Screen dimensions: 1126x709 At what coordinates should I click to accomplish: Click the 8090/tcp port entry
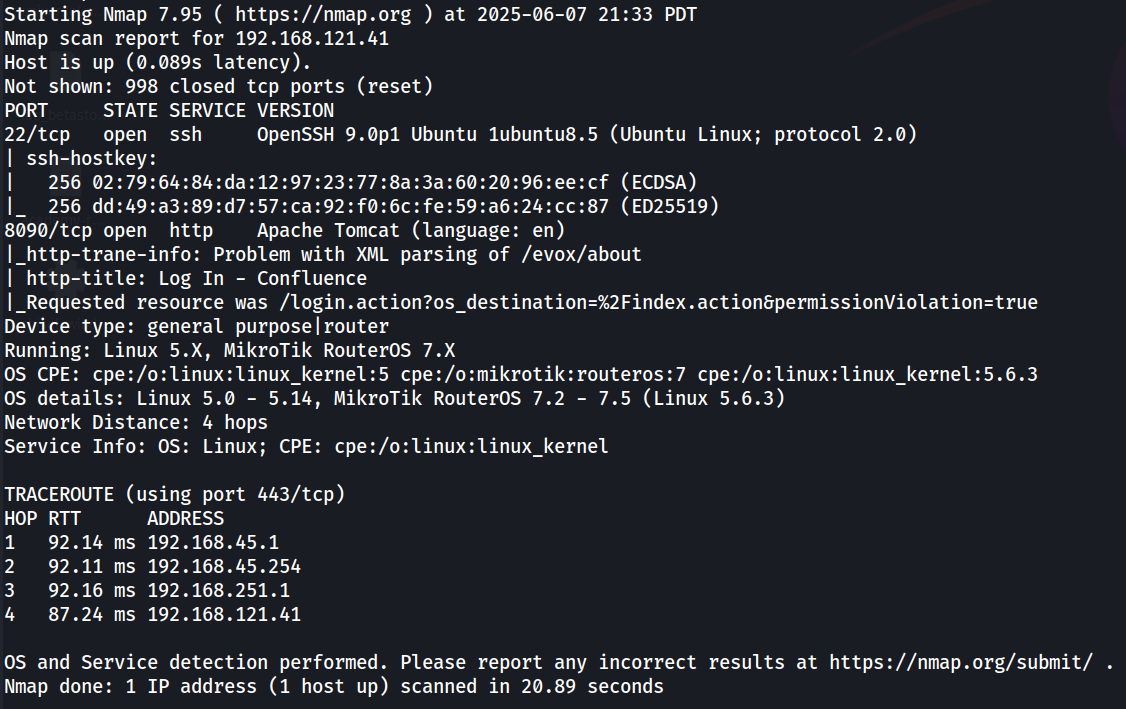[42, 230]
